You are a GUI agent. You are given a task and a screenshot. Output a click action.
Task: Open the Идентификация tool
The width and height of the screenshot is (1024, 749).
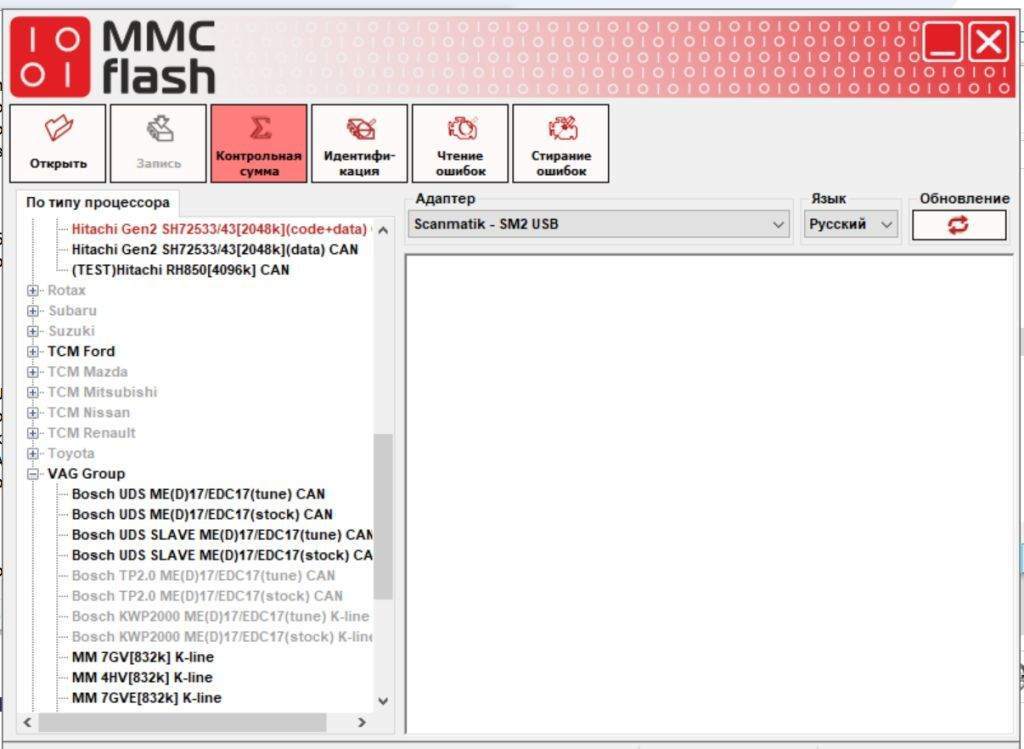[x=359, y=143]
